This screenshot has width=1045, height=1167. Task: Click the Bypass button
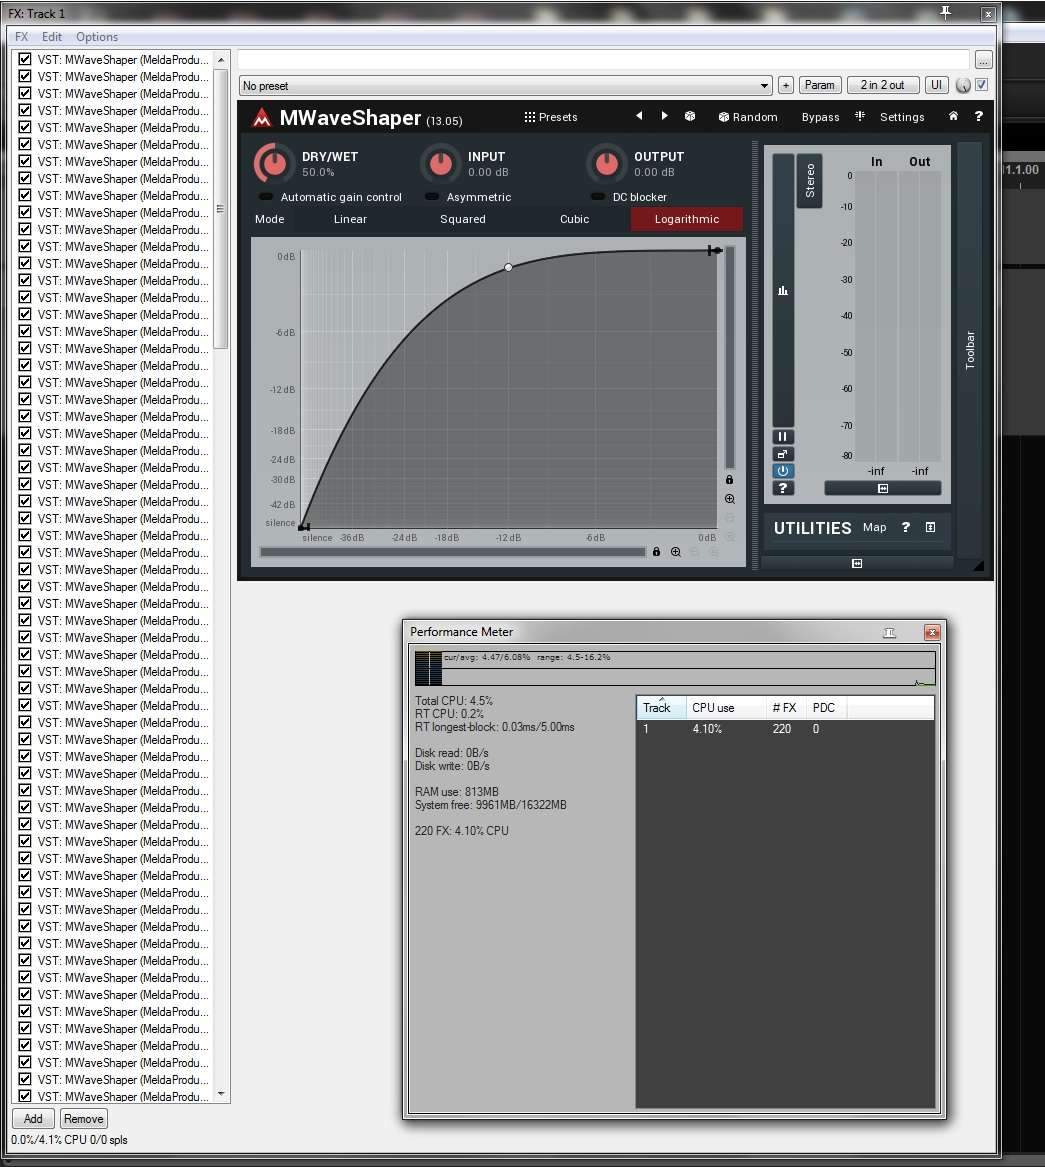click(x=820, y=117)
